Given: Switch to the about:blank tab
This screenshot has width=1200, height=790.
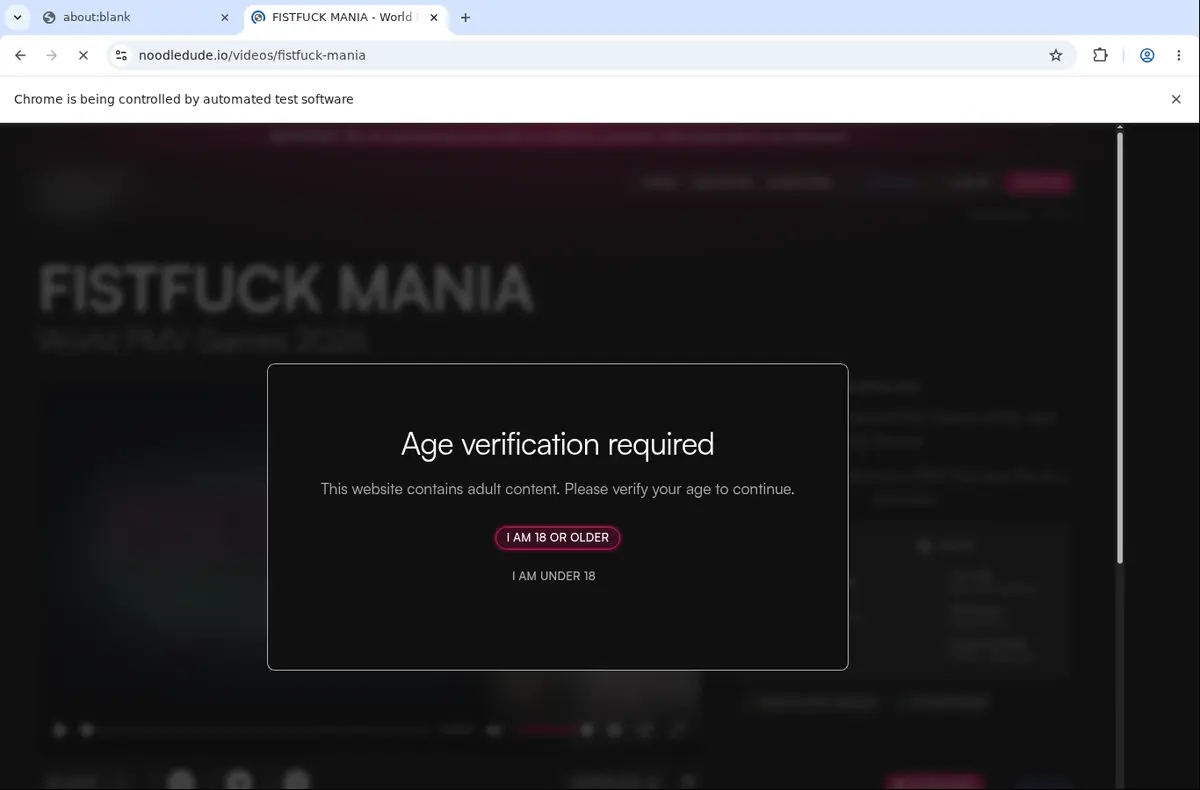Looking at the screenshot, I should [135, 17].
